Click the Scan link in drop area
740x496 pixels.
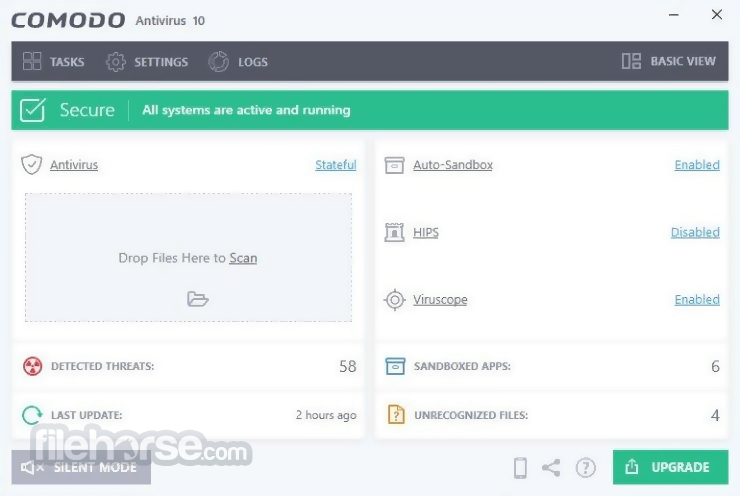(x=243, y=258)
